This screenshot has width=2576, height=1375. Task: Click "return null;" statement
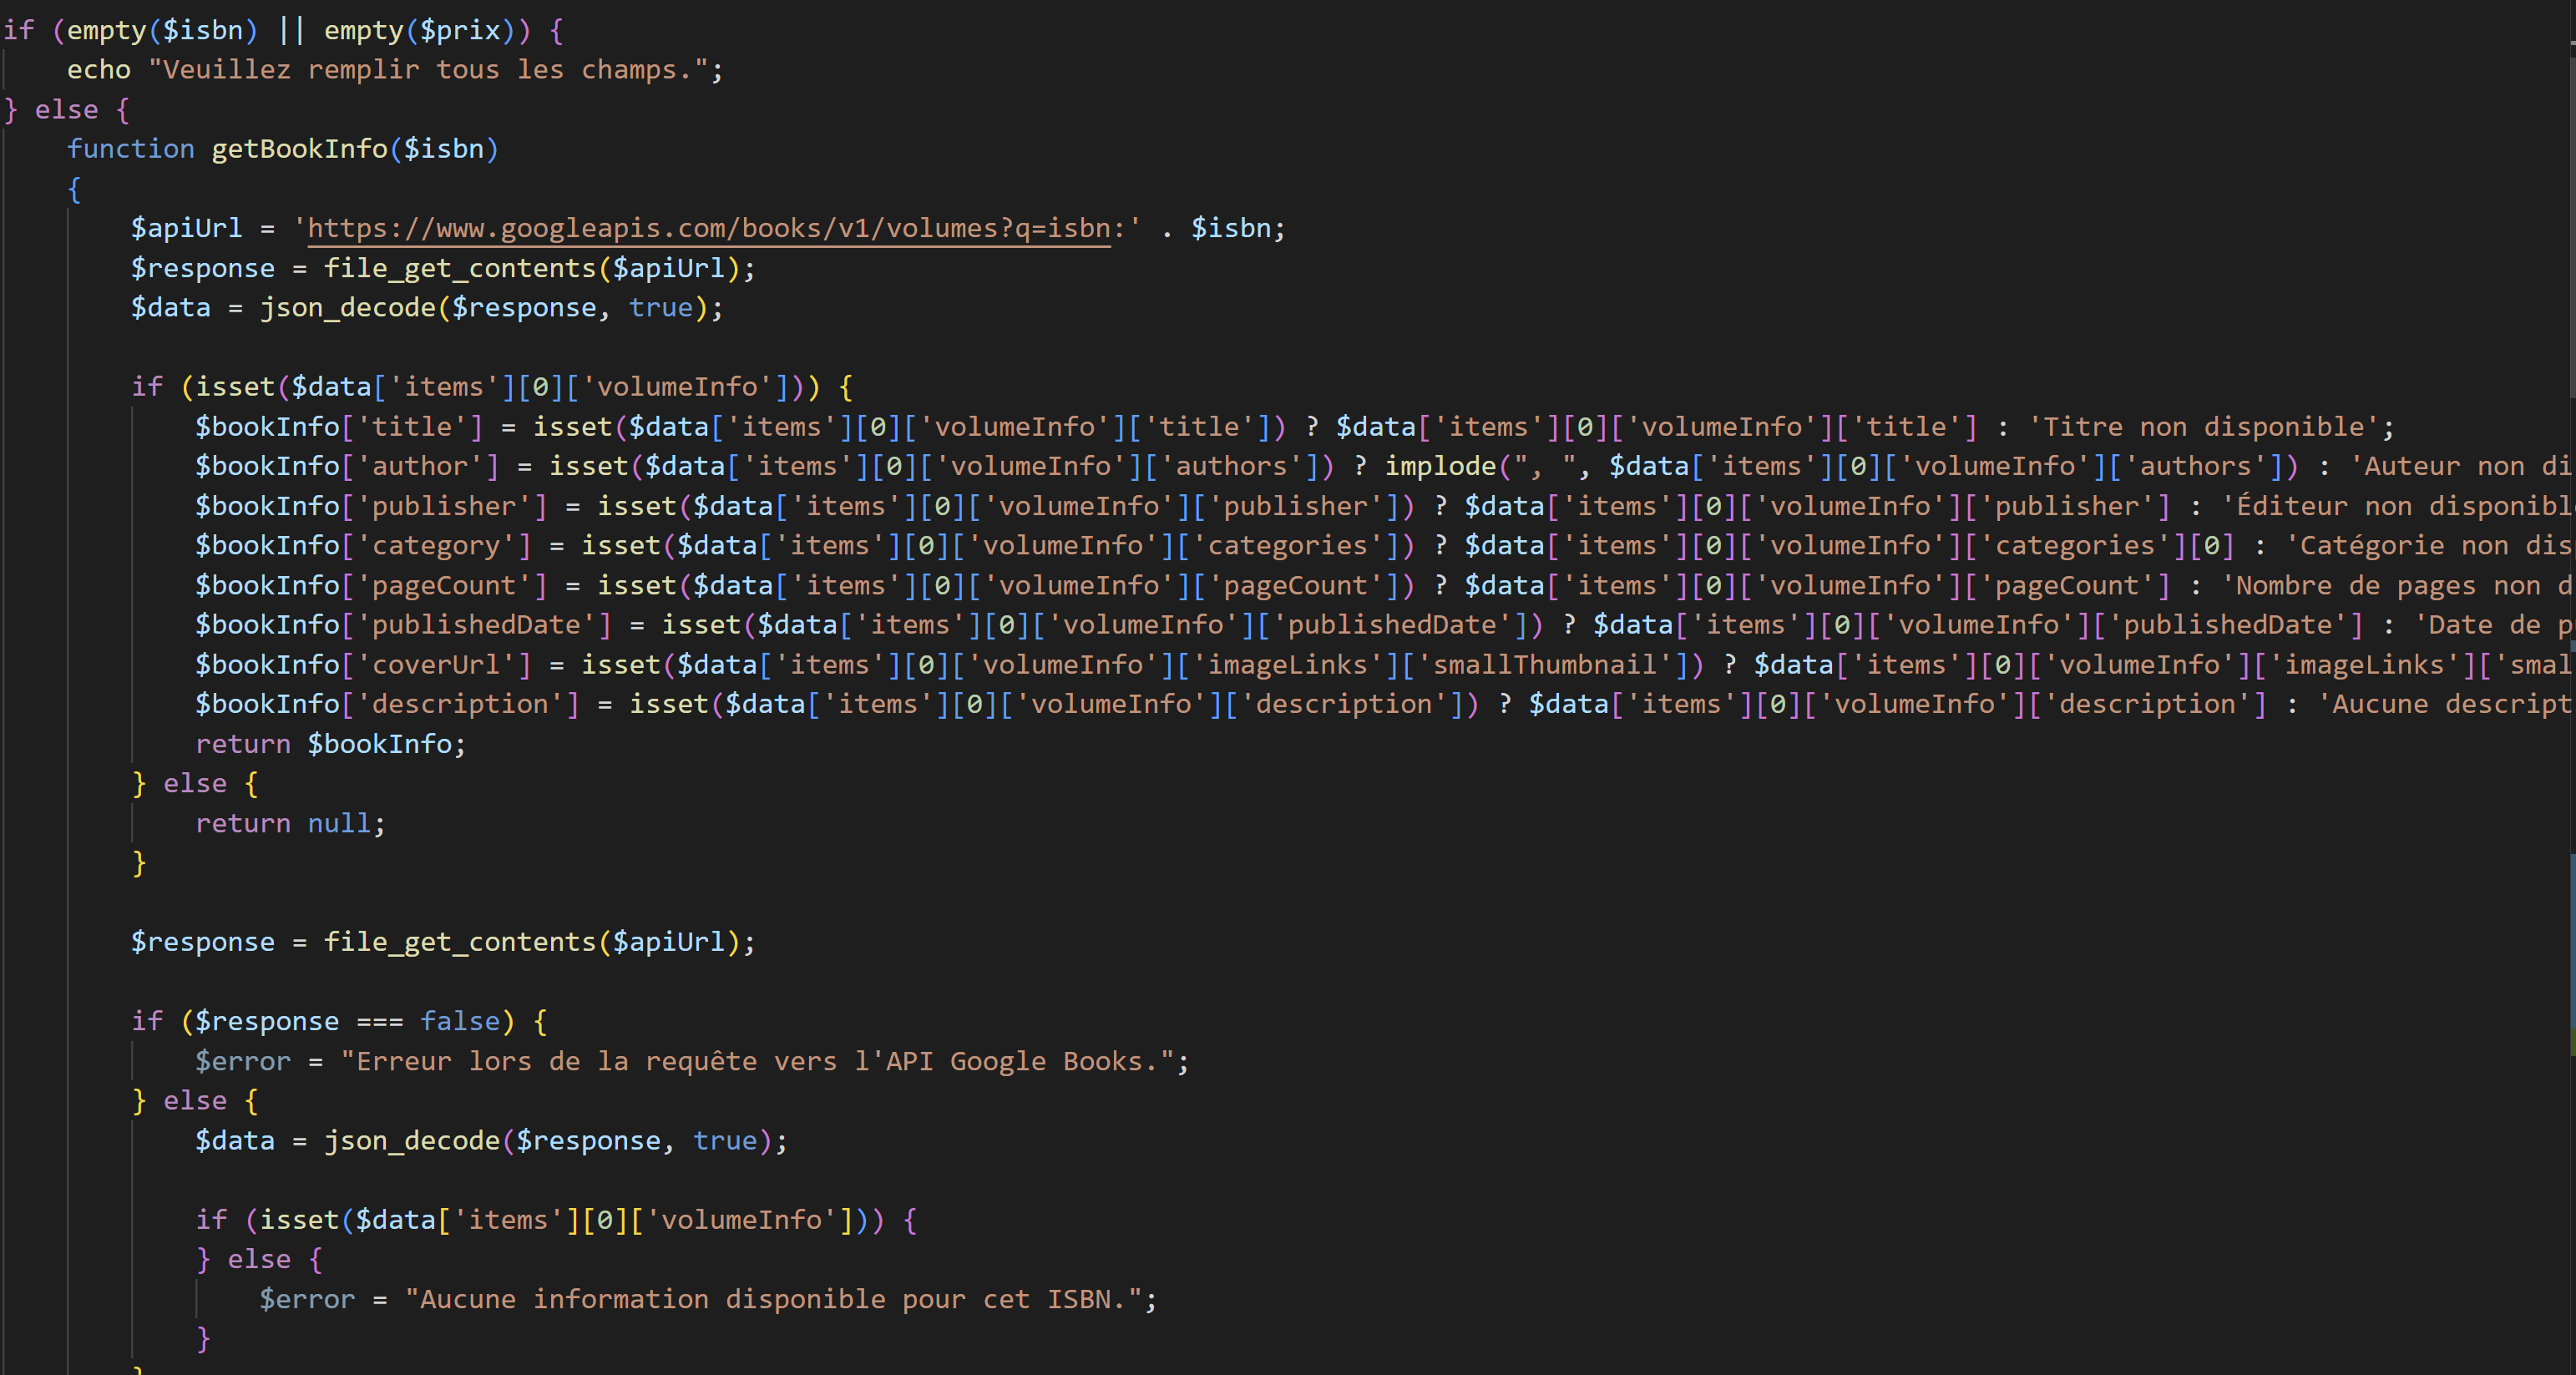(x=290, y=824)
